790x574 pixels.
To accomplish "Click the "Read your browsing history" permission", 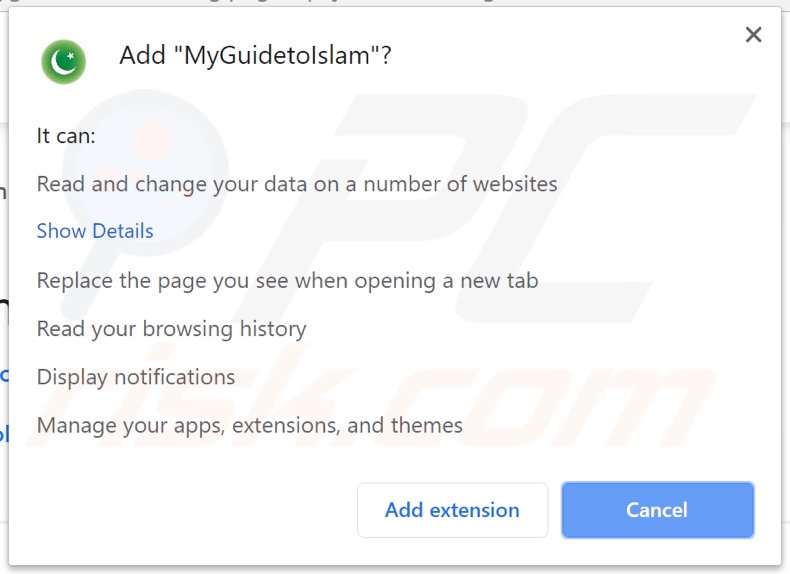I will click(x=171, y=329).
